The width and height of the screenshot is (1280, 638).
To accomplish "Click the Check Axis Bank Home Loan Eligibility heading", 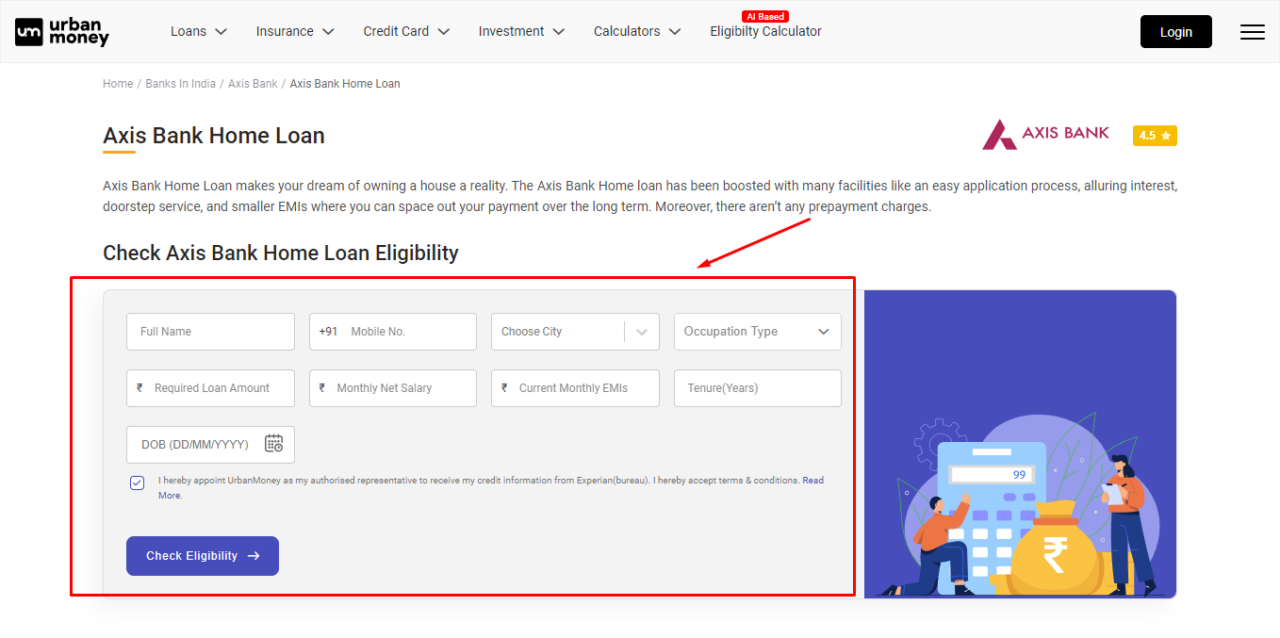I will click(x=281, y=253).
